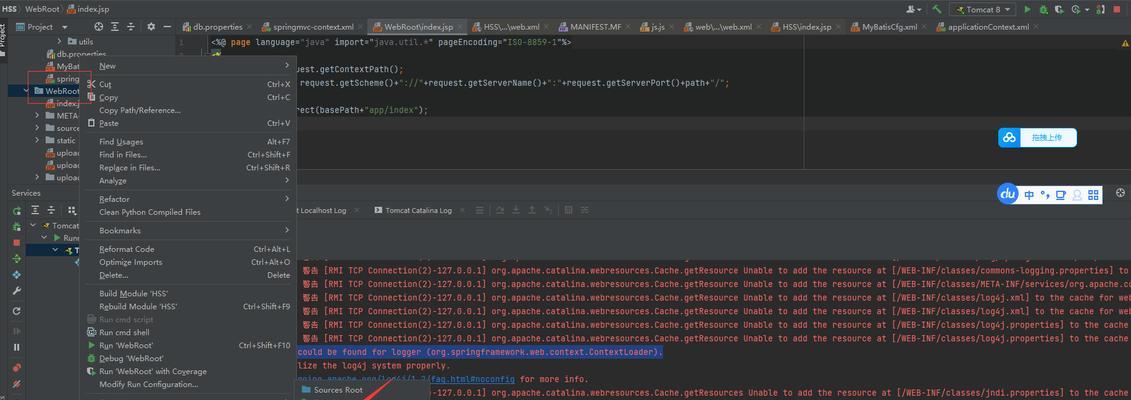Click the green Run button in the top toolbar
The width and height of the screenshot is (1131, 400).
point(1028,9)
